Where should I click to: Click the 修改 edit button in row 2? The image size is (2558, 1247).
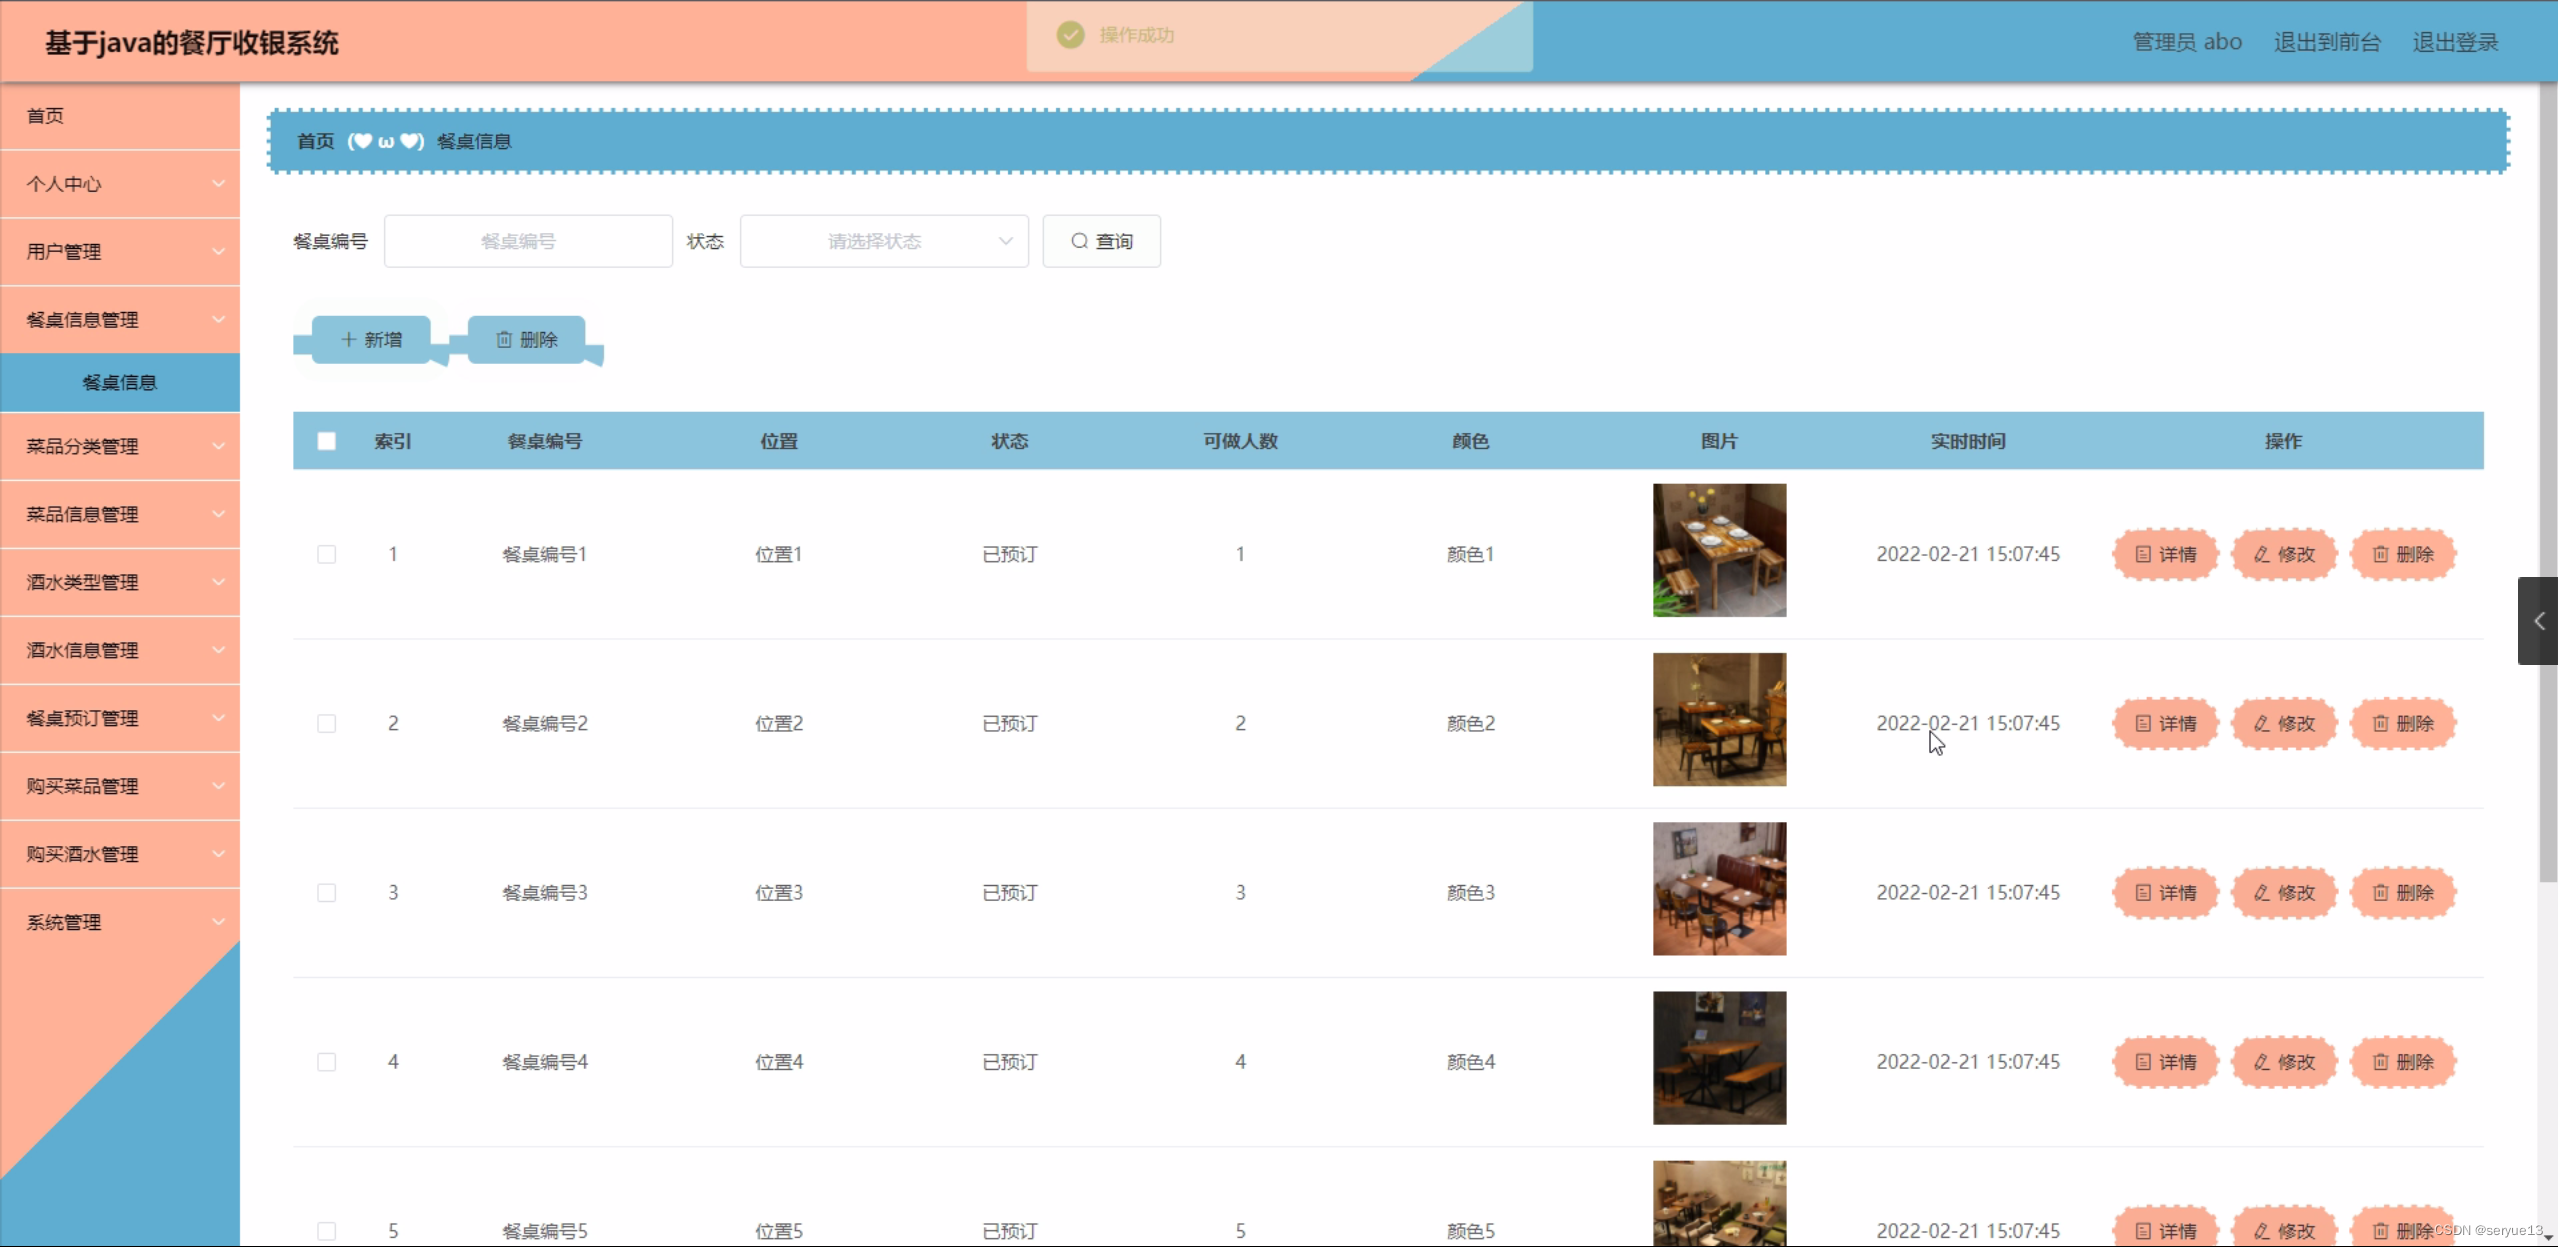(2284, 723)
